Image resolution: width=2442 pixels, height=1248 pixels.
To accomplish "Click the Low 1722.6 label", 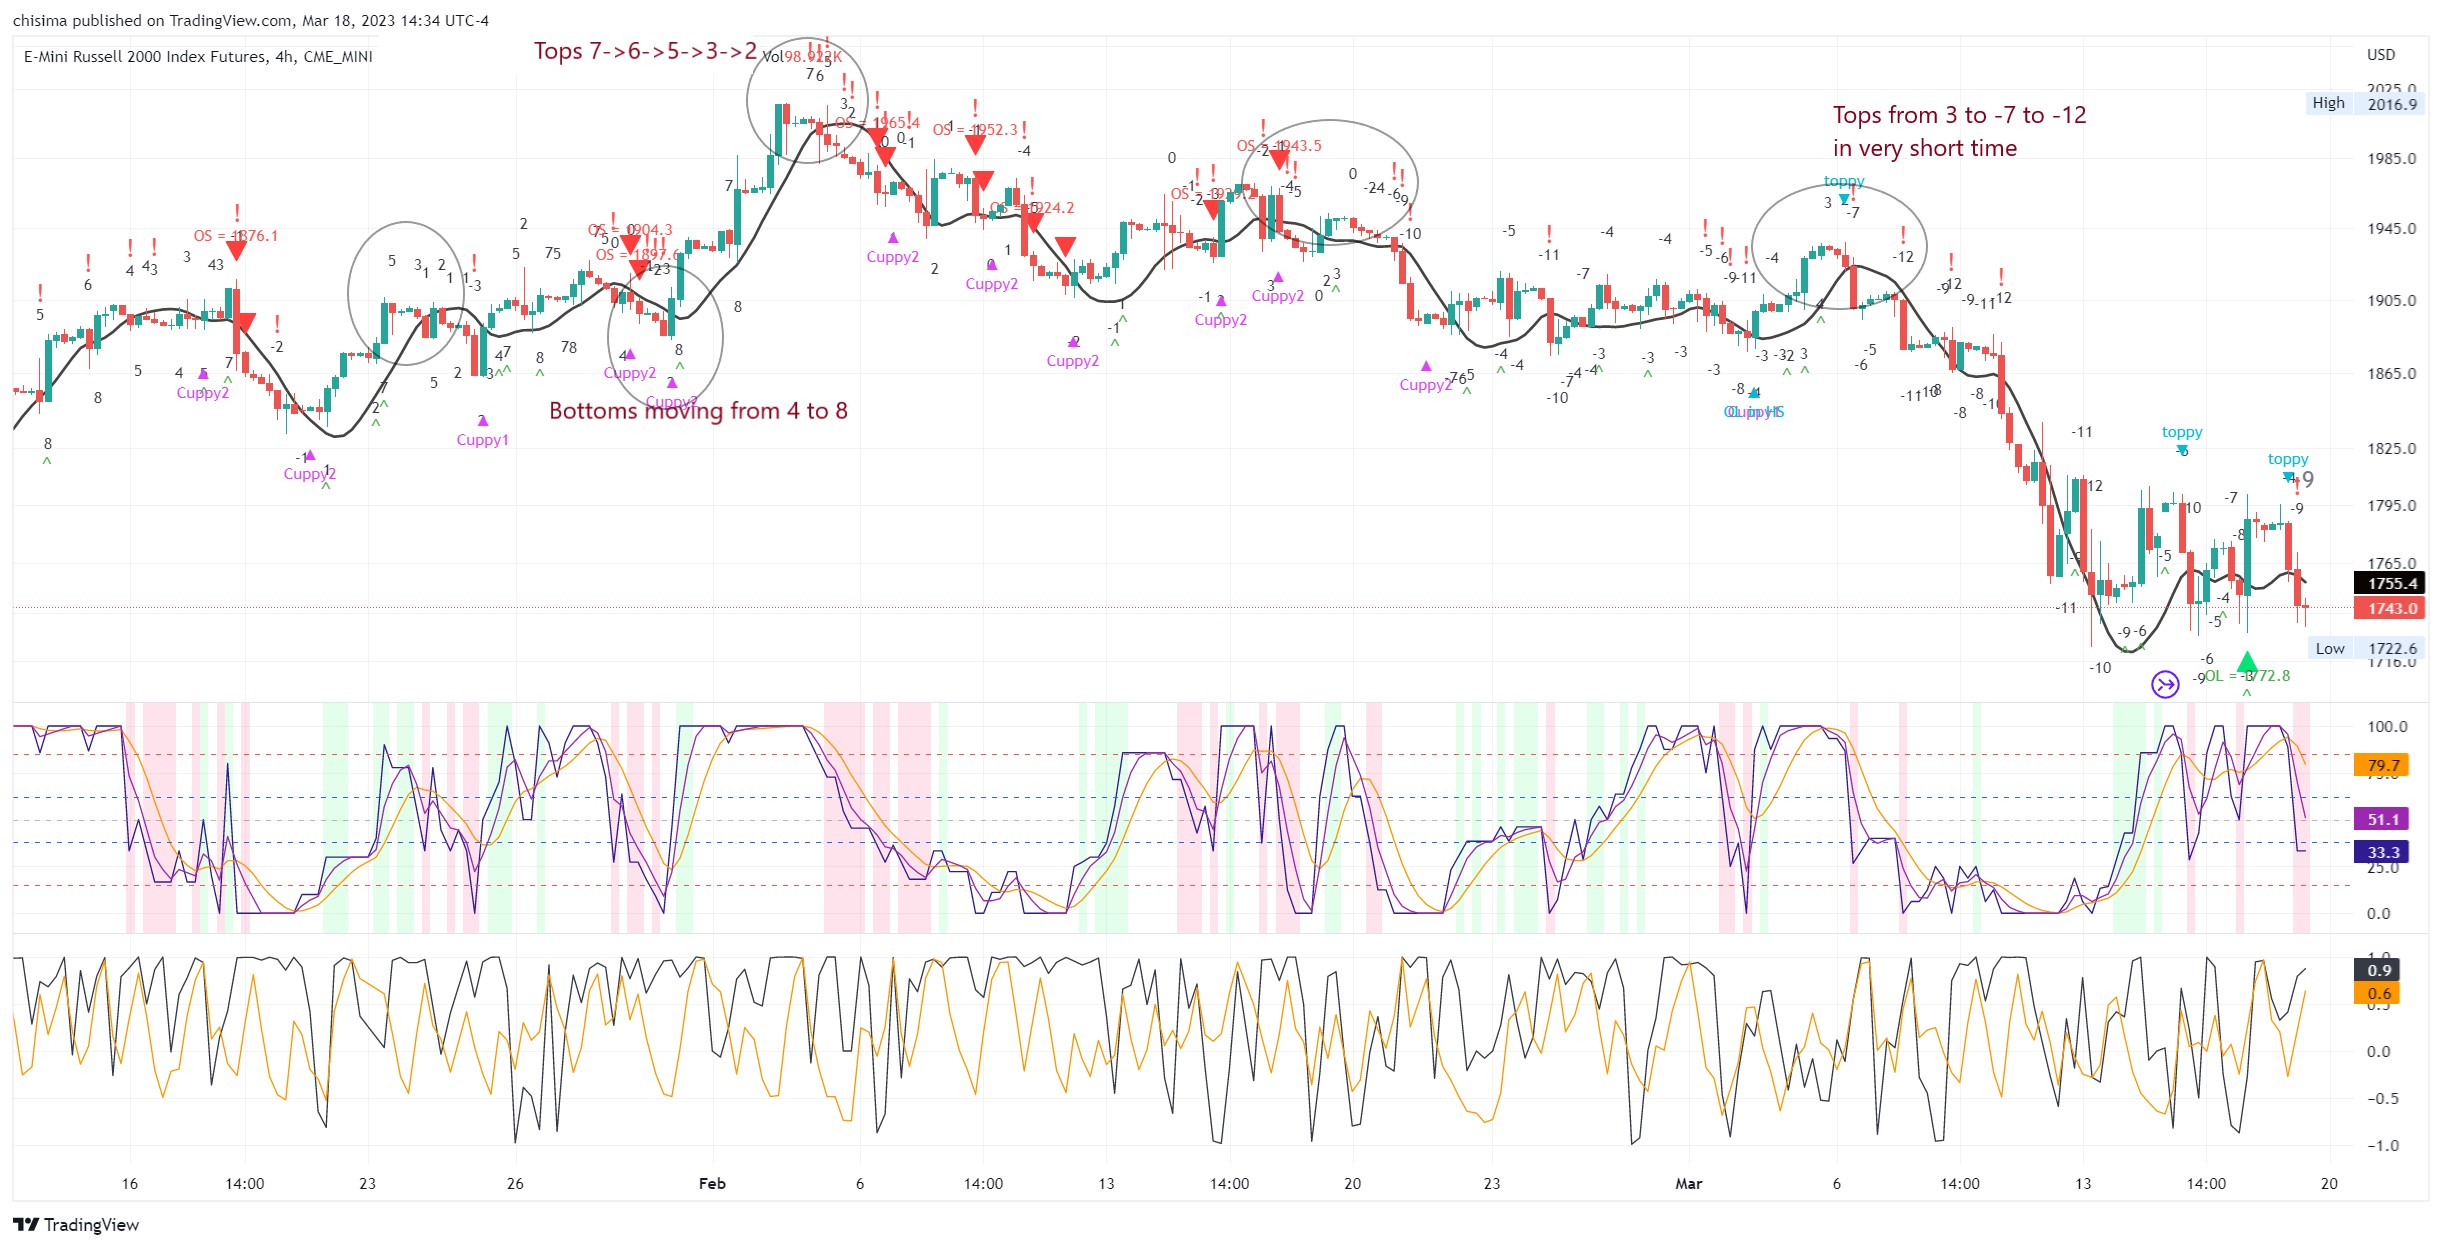I will tap(2366, 648).
